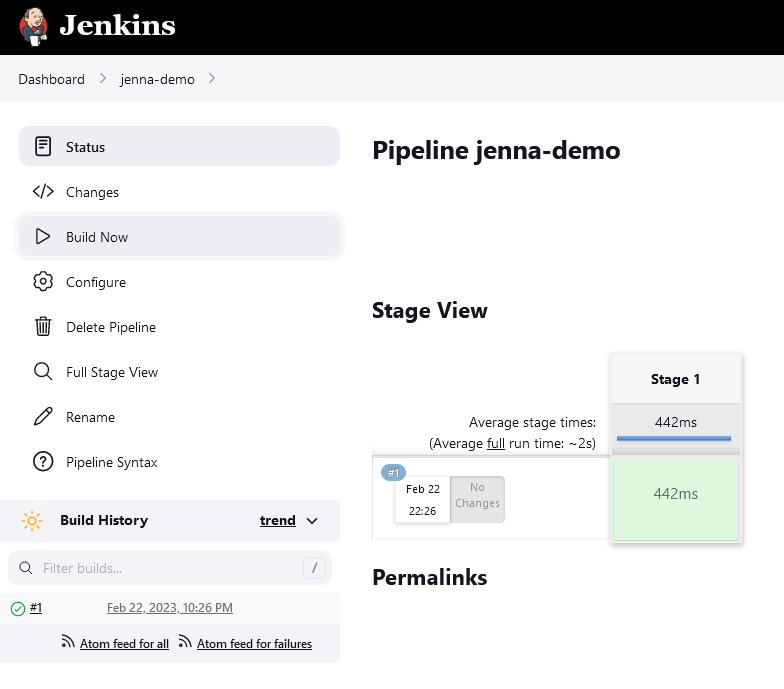The image size is (784, 689).
Task: Open build #1 link in history
Action: pyautogui.click(x=36, y=608)
